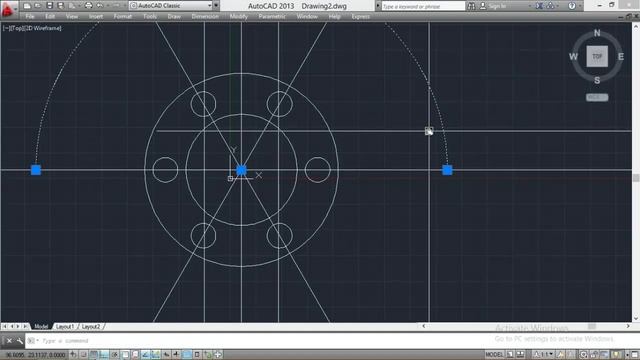This screenshot has width=640, height=360.
Task: Click the Infer Constraints status bar icon
Action: pyautogui.click(x=72, y=354)
